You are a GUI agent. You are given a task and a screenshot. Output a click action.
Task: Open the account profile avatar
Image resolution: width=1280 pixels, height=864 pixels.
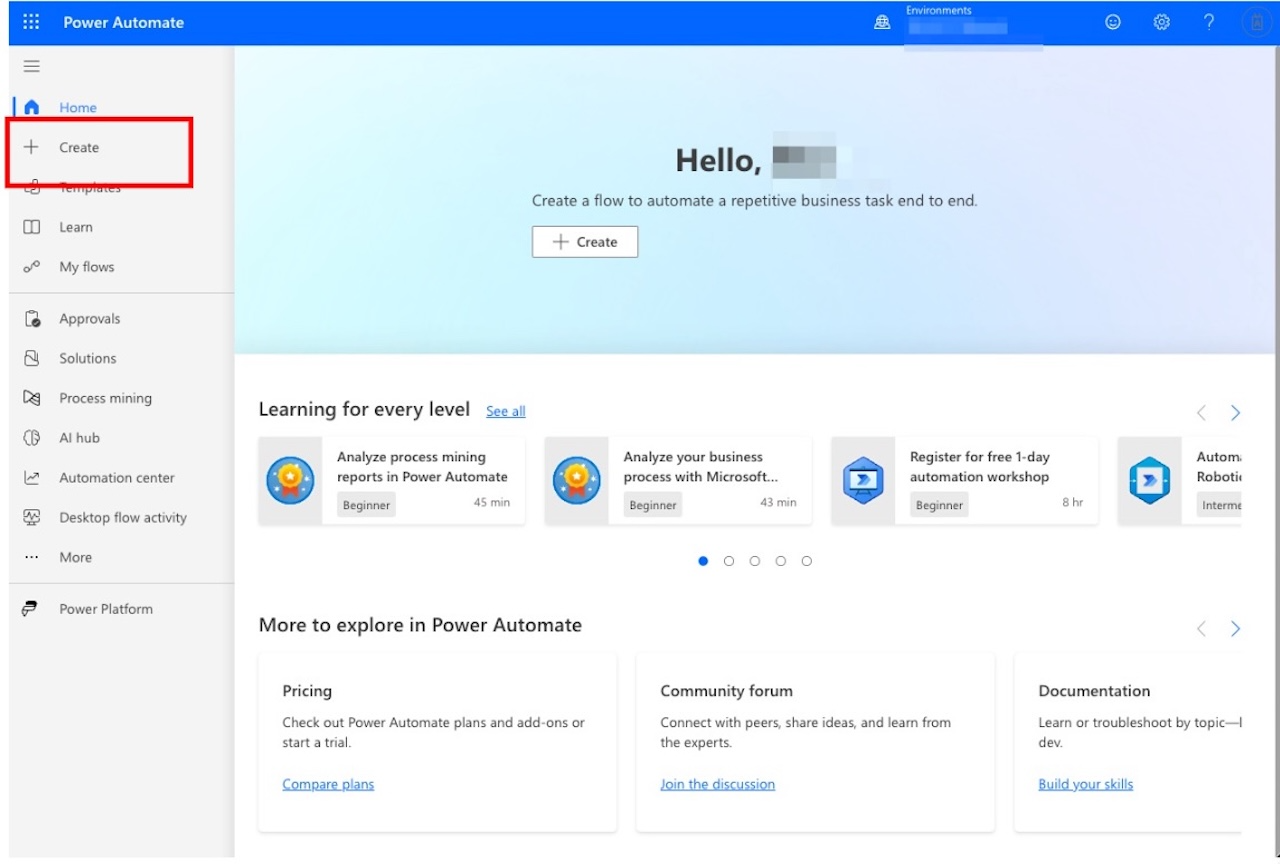pyautogui.click(x=1257, y=22)
